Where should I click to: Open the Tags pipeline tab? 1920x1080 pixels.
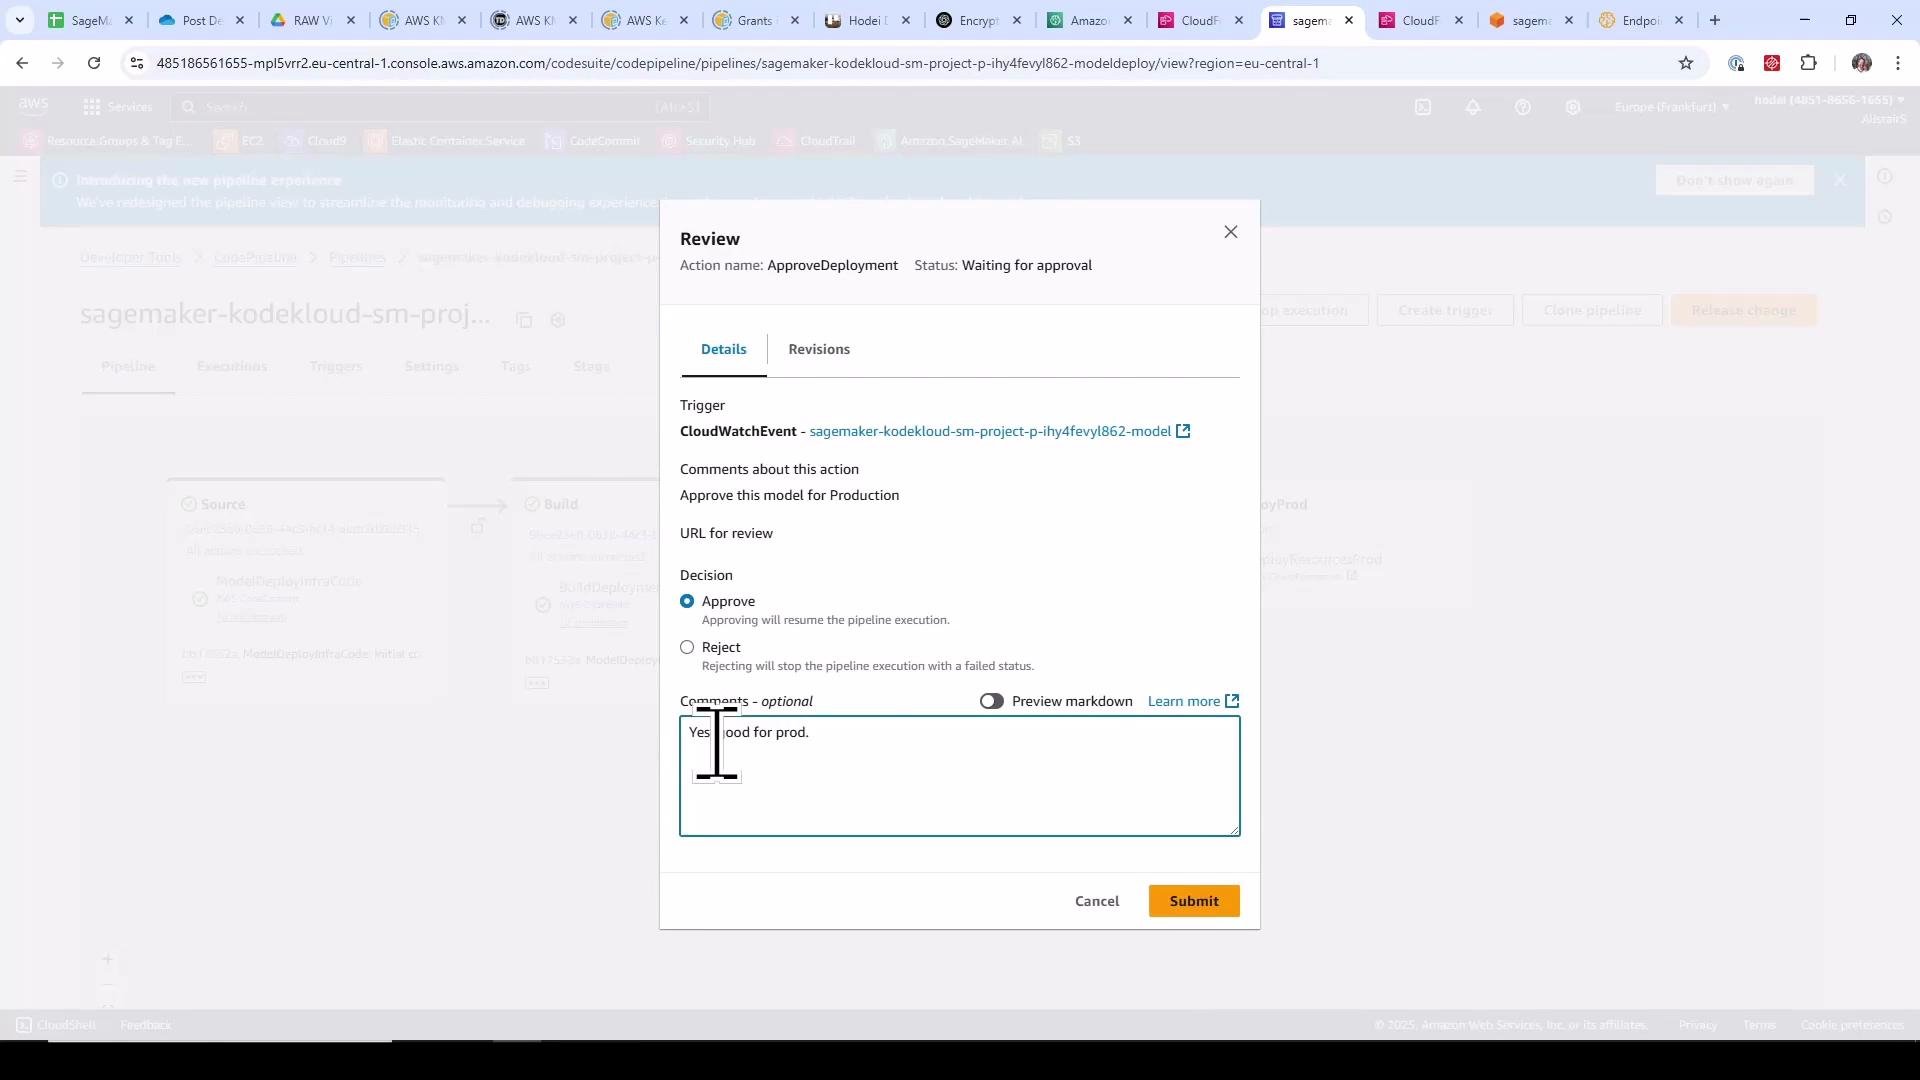[x=515, y=366]
